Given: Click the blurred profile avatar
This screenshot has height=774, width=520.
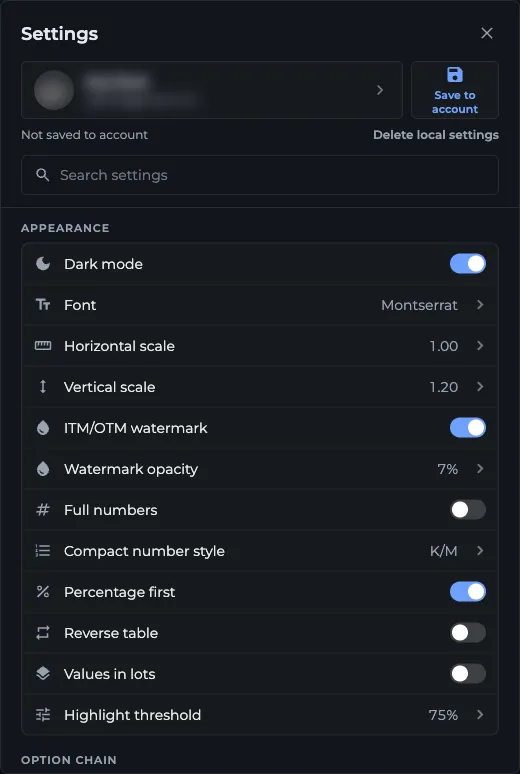Looking at the screenshot, I should click(54, 90).
